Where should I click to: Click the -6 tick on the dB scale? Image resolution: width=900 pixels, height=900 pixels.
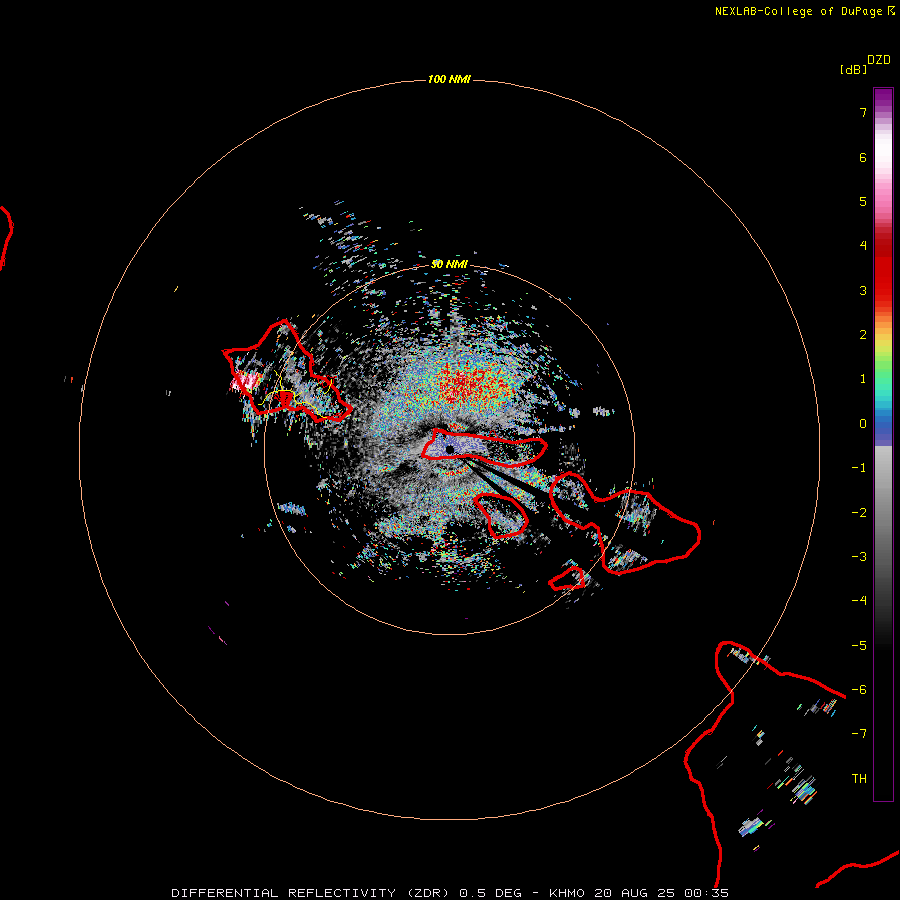859,690
